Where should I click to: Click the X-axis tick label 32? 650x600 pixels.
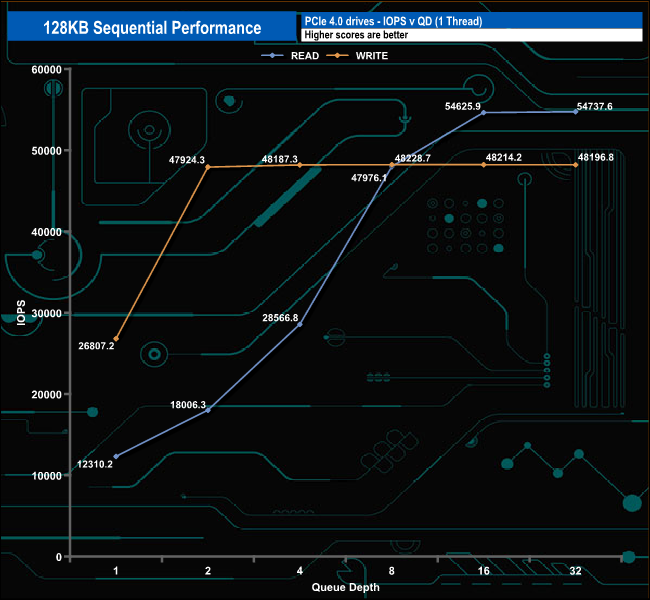point(575,571)
